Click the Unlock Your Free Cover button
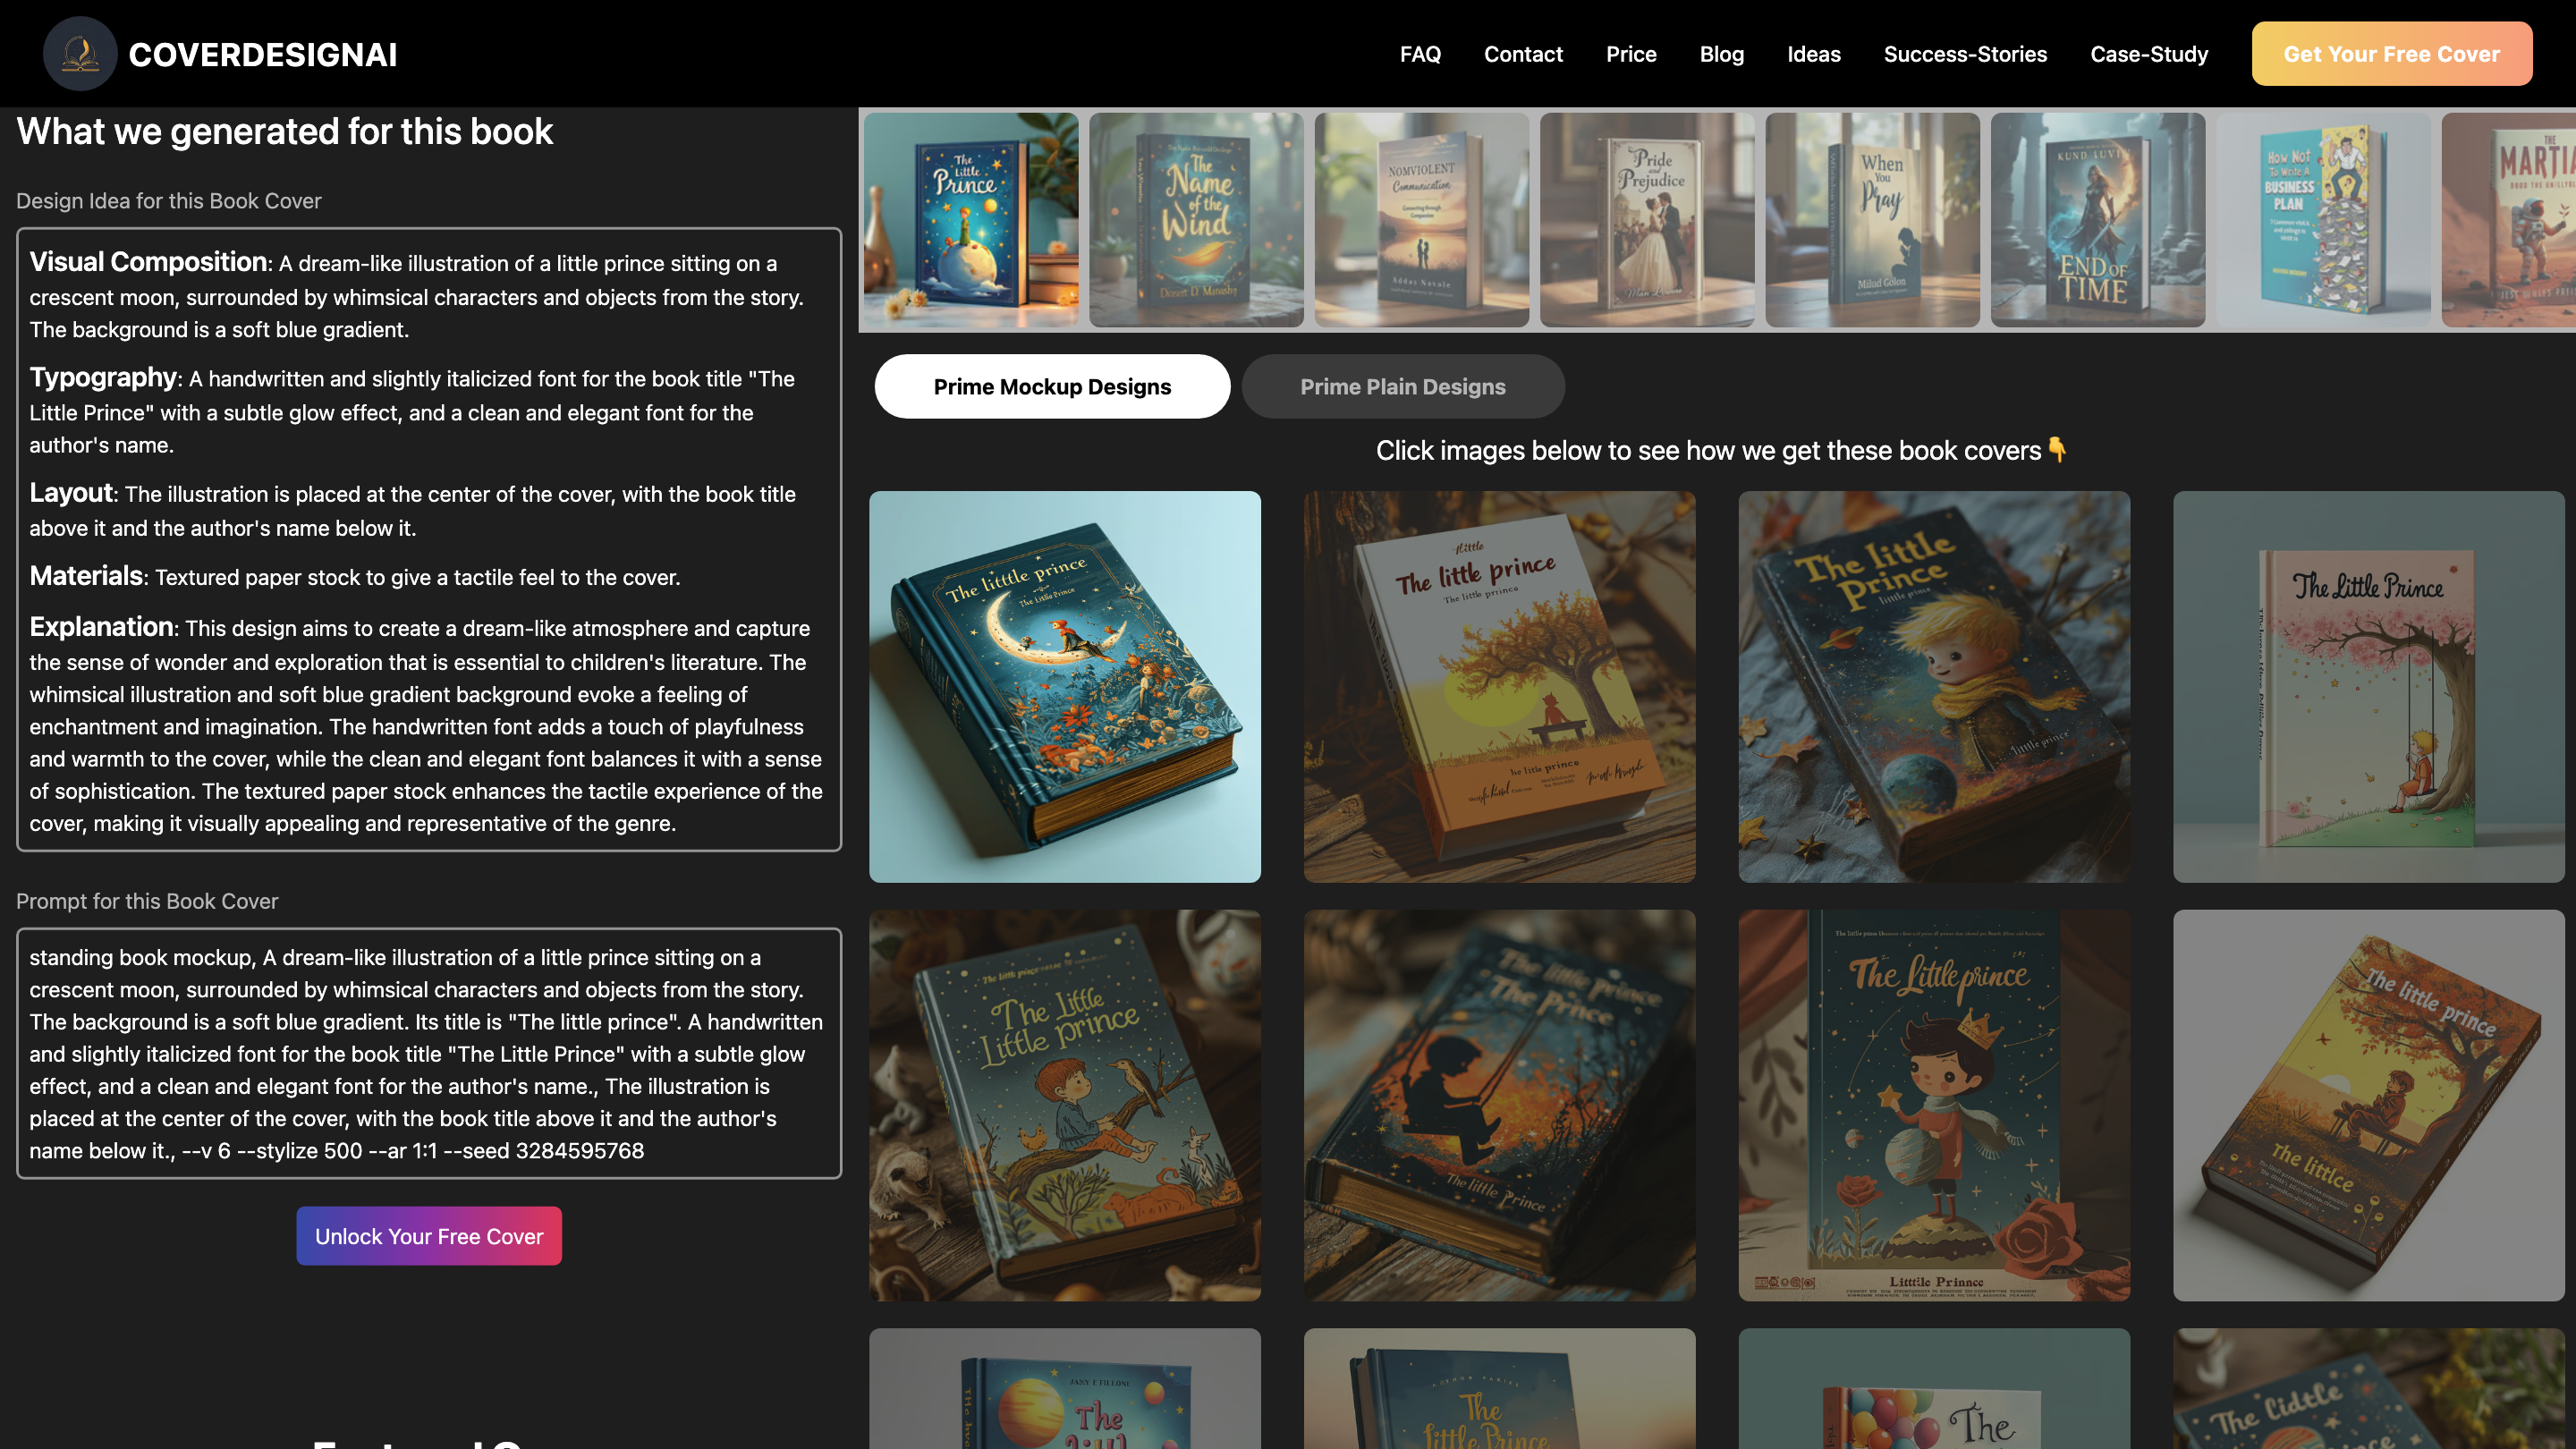The image size is (2576, 1449). click(428, 1236)
